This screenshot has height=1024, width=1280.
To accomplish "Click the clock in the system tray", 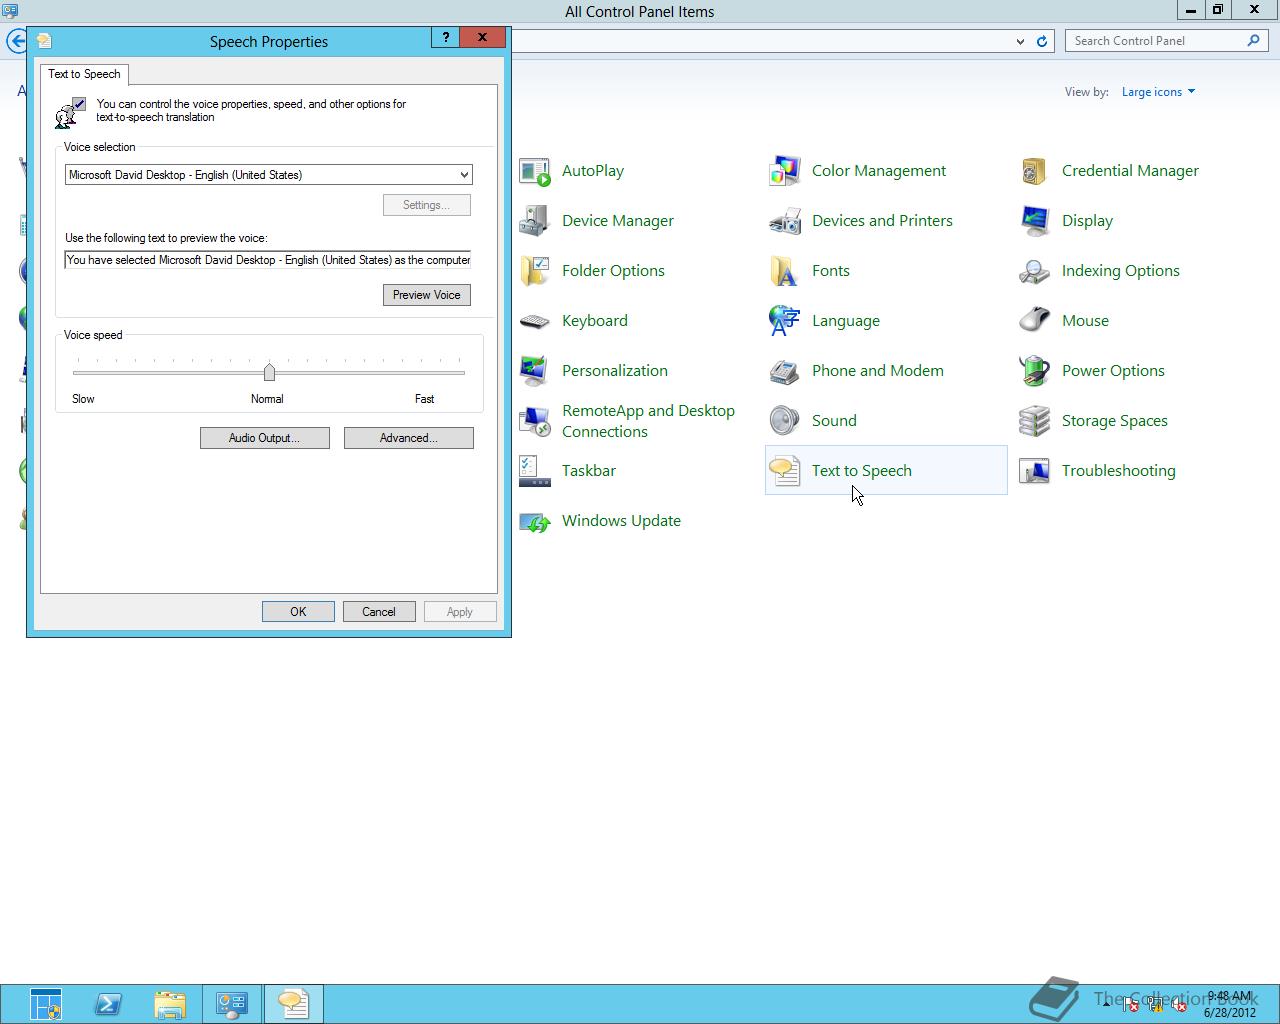I will click(1229, 1004).
